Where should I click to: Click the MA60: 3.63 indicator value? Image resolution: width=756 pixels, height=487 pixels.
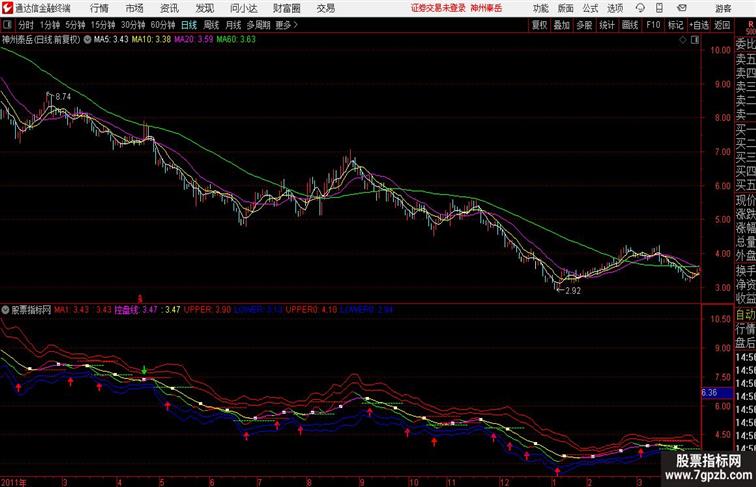236,40
